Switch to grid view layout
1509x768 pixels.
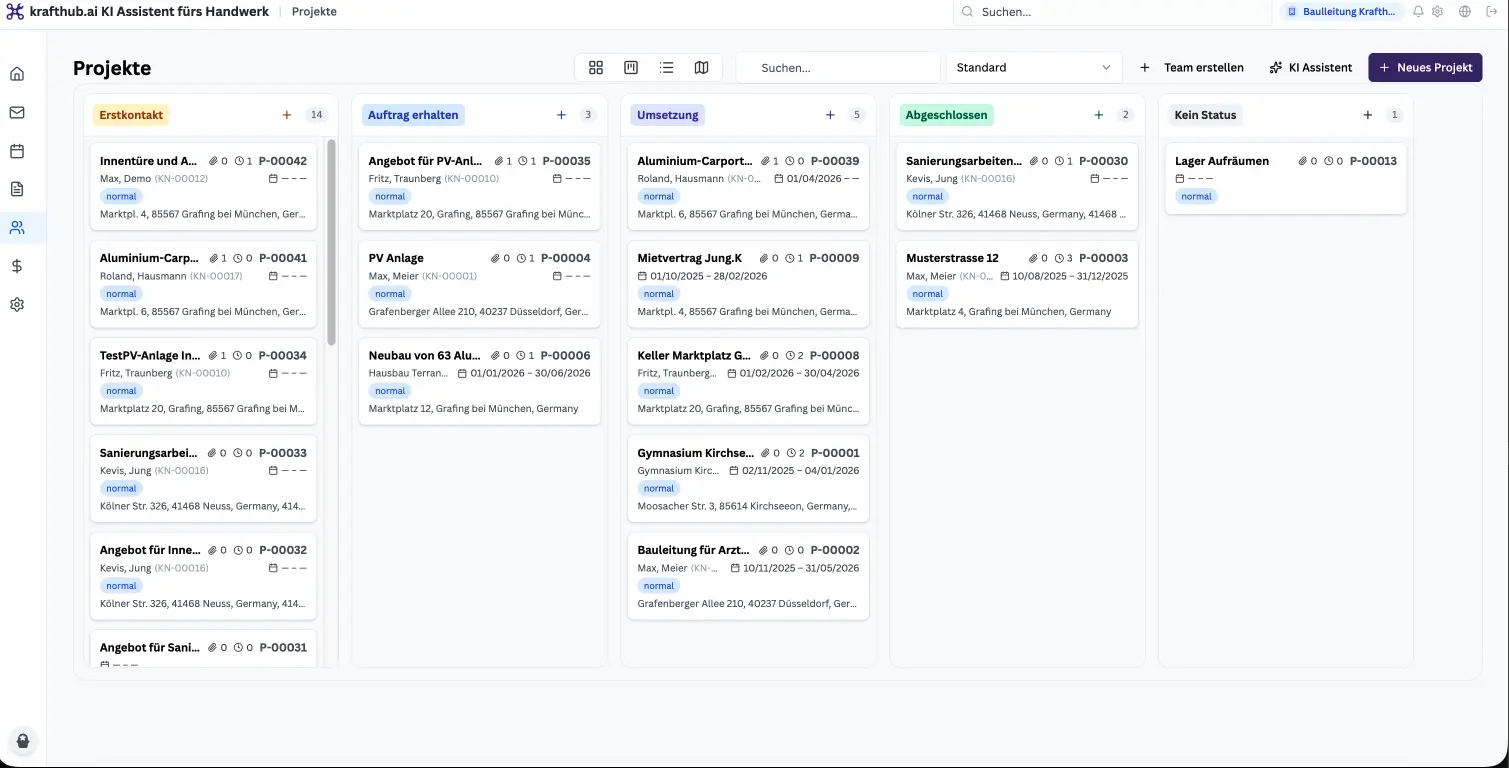pos(596,67)
